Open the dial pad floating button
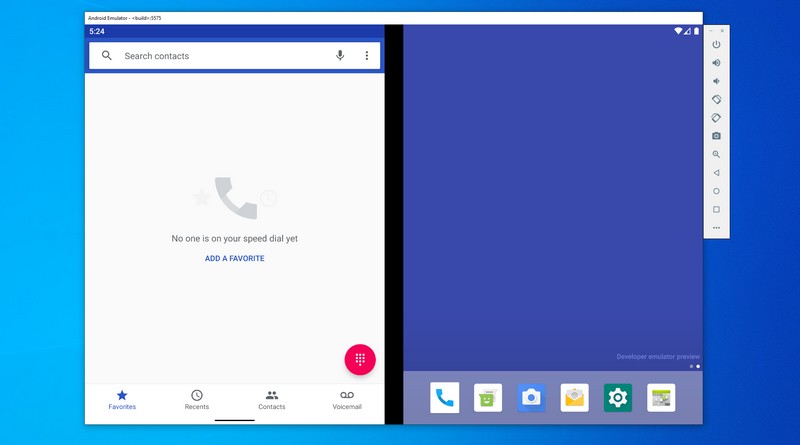800x445 pixels. pos(360,360)
